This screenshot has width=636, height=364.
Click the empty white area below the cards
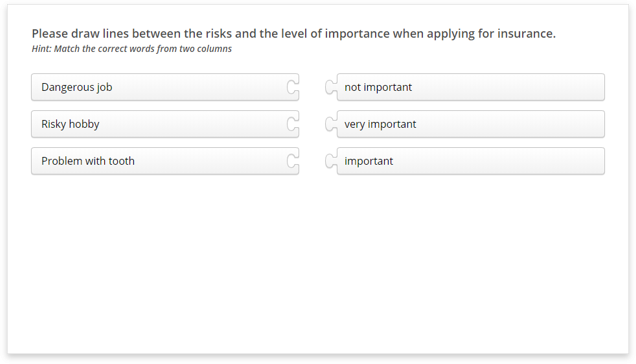[x=318, y=264]
